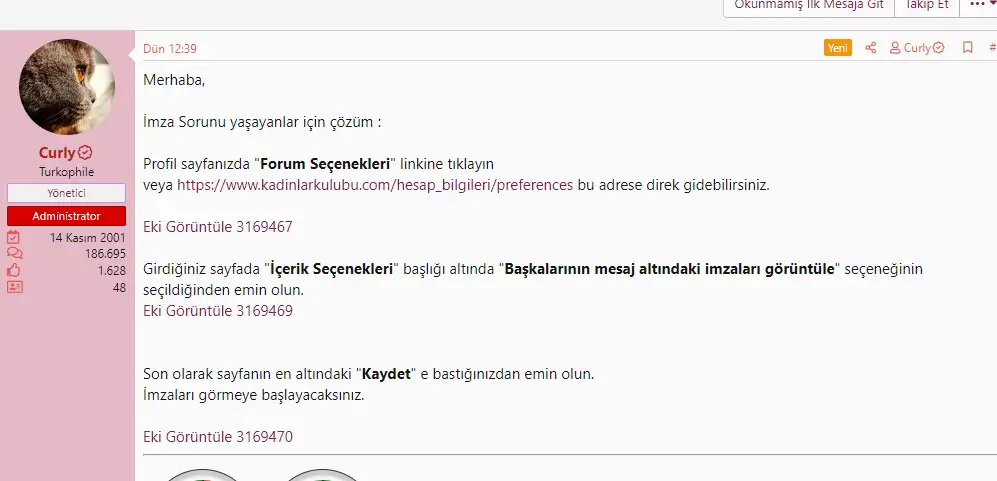Click the Okunmamış İlk Mesaja Git button
This screenshot has width=997, height=481.
point(808,5)
